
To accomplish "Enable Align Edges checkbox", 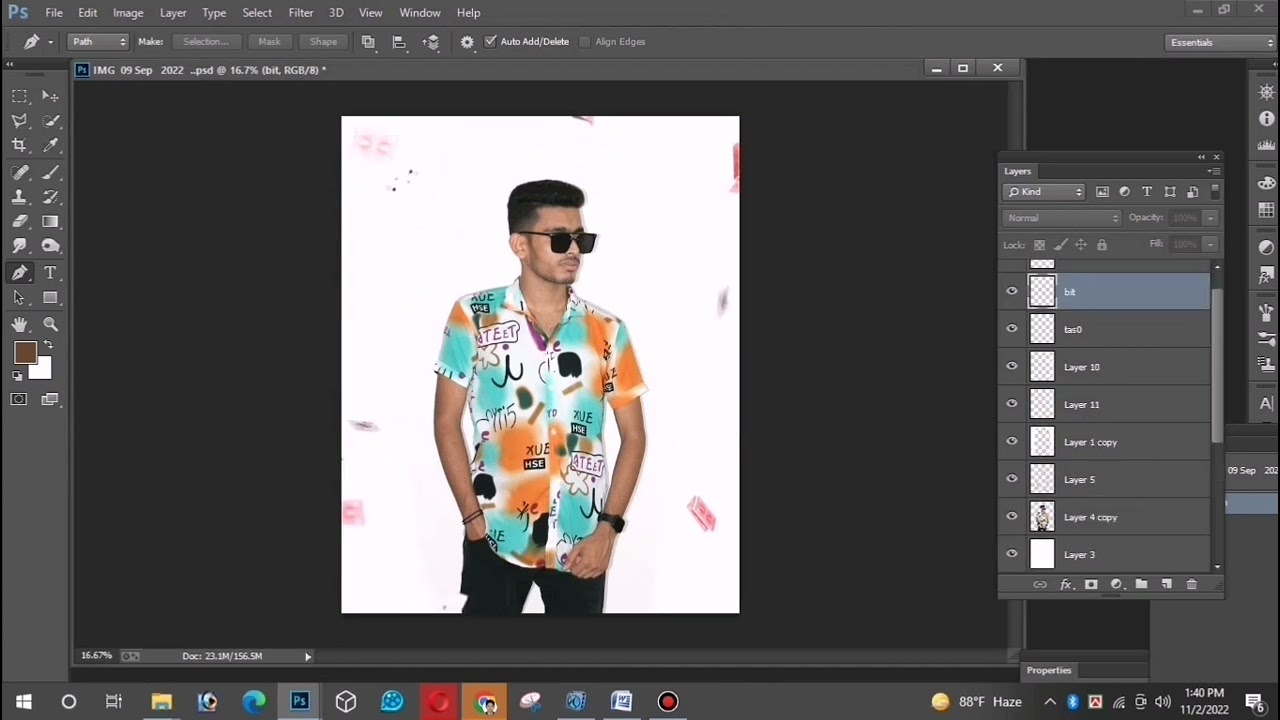I will click(x=584, y=42).
